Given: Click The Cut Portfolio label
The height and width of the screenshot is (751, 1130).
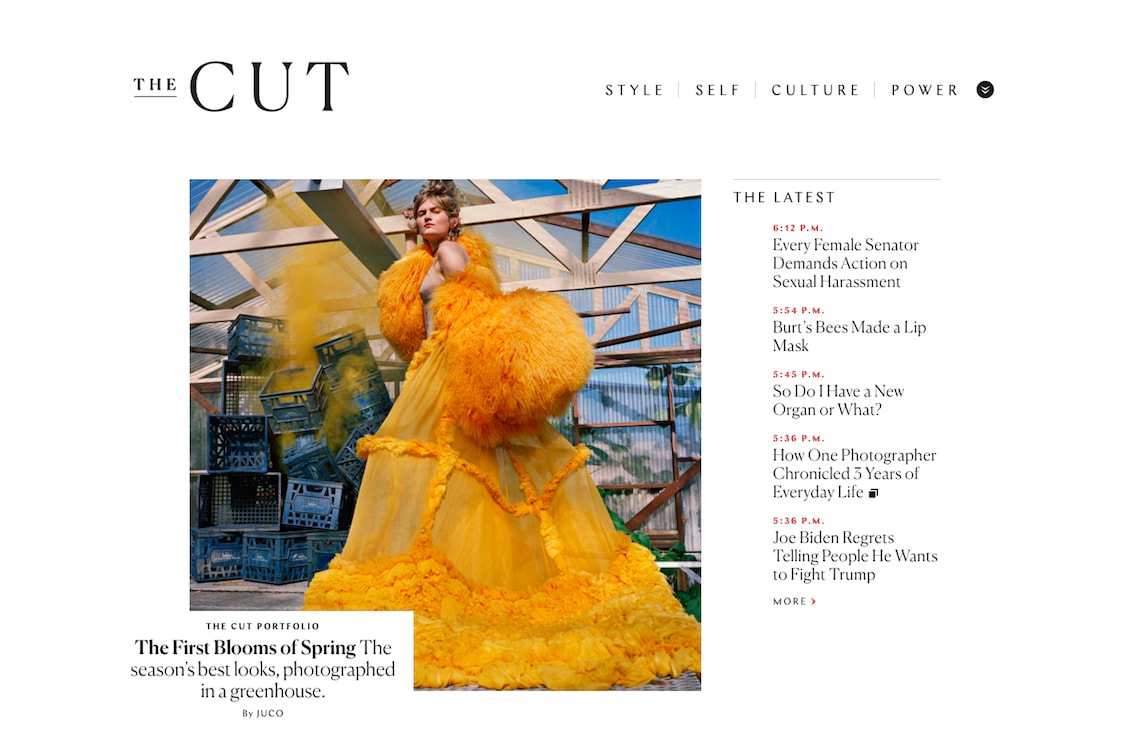Looking at the screenshot, I should (x=262, y=626).
